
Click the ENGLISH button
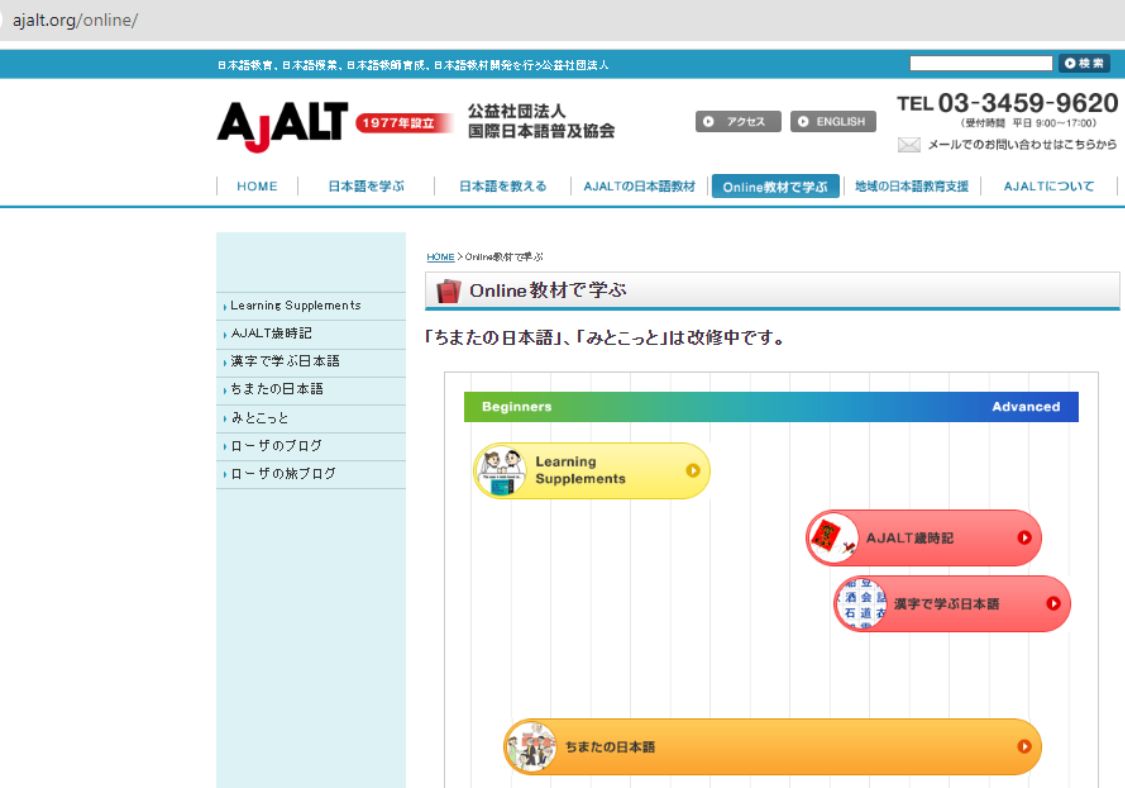(x=833, y=121)
